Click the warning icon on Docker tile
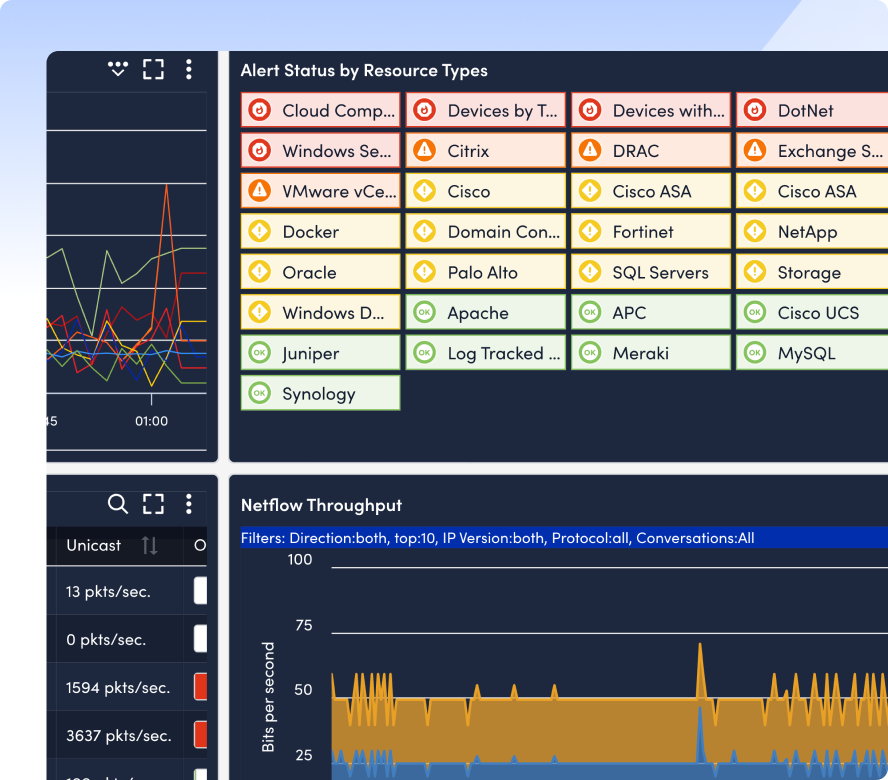 click(259, 232)
